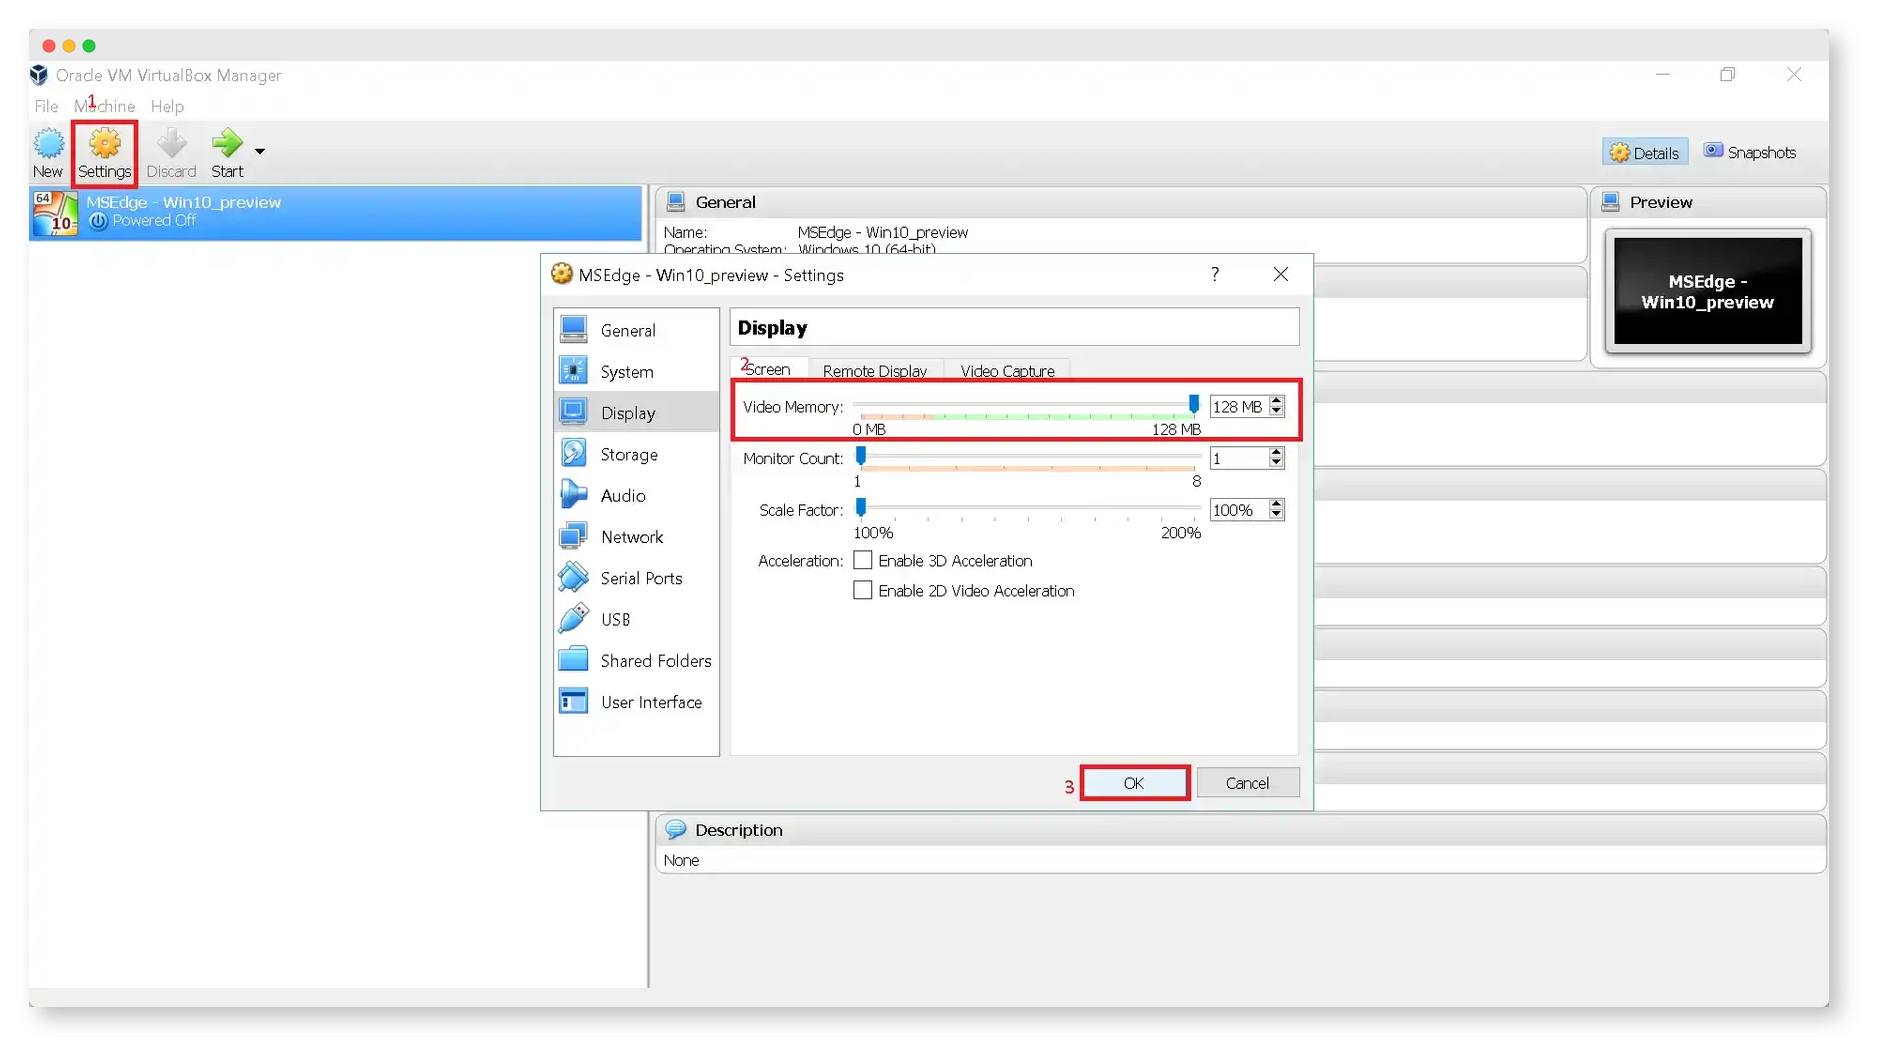Screen dimensions: 1878x1056
Task: Increase Video Memory with up stepper arrow
Action: (1276, 401)
